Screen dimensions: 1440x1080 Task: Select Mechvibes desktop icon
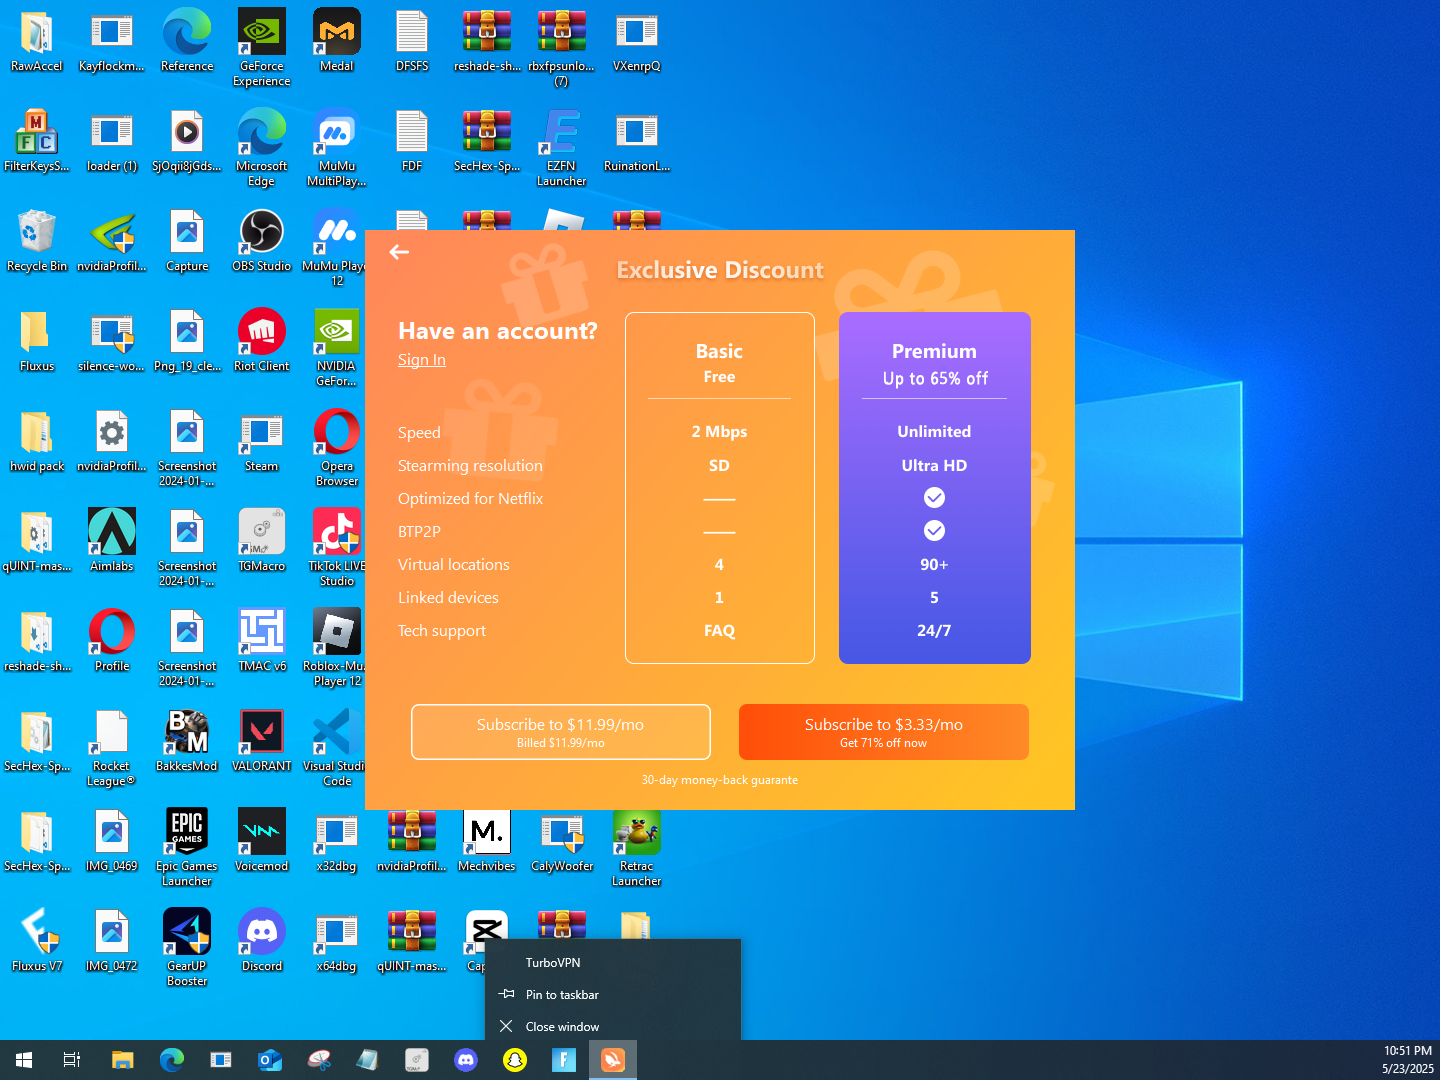[487, 842]
